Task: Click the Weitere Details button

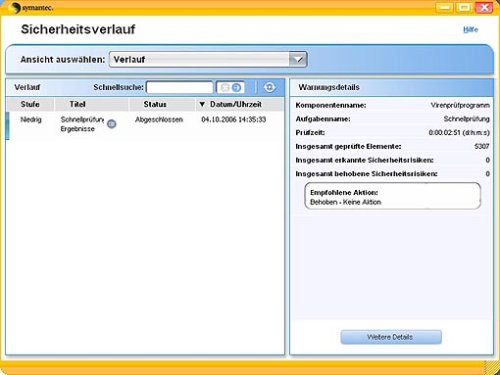Action: click(x=391, y=337)
